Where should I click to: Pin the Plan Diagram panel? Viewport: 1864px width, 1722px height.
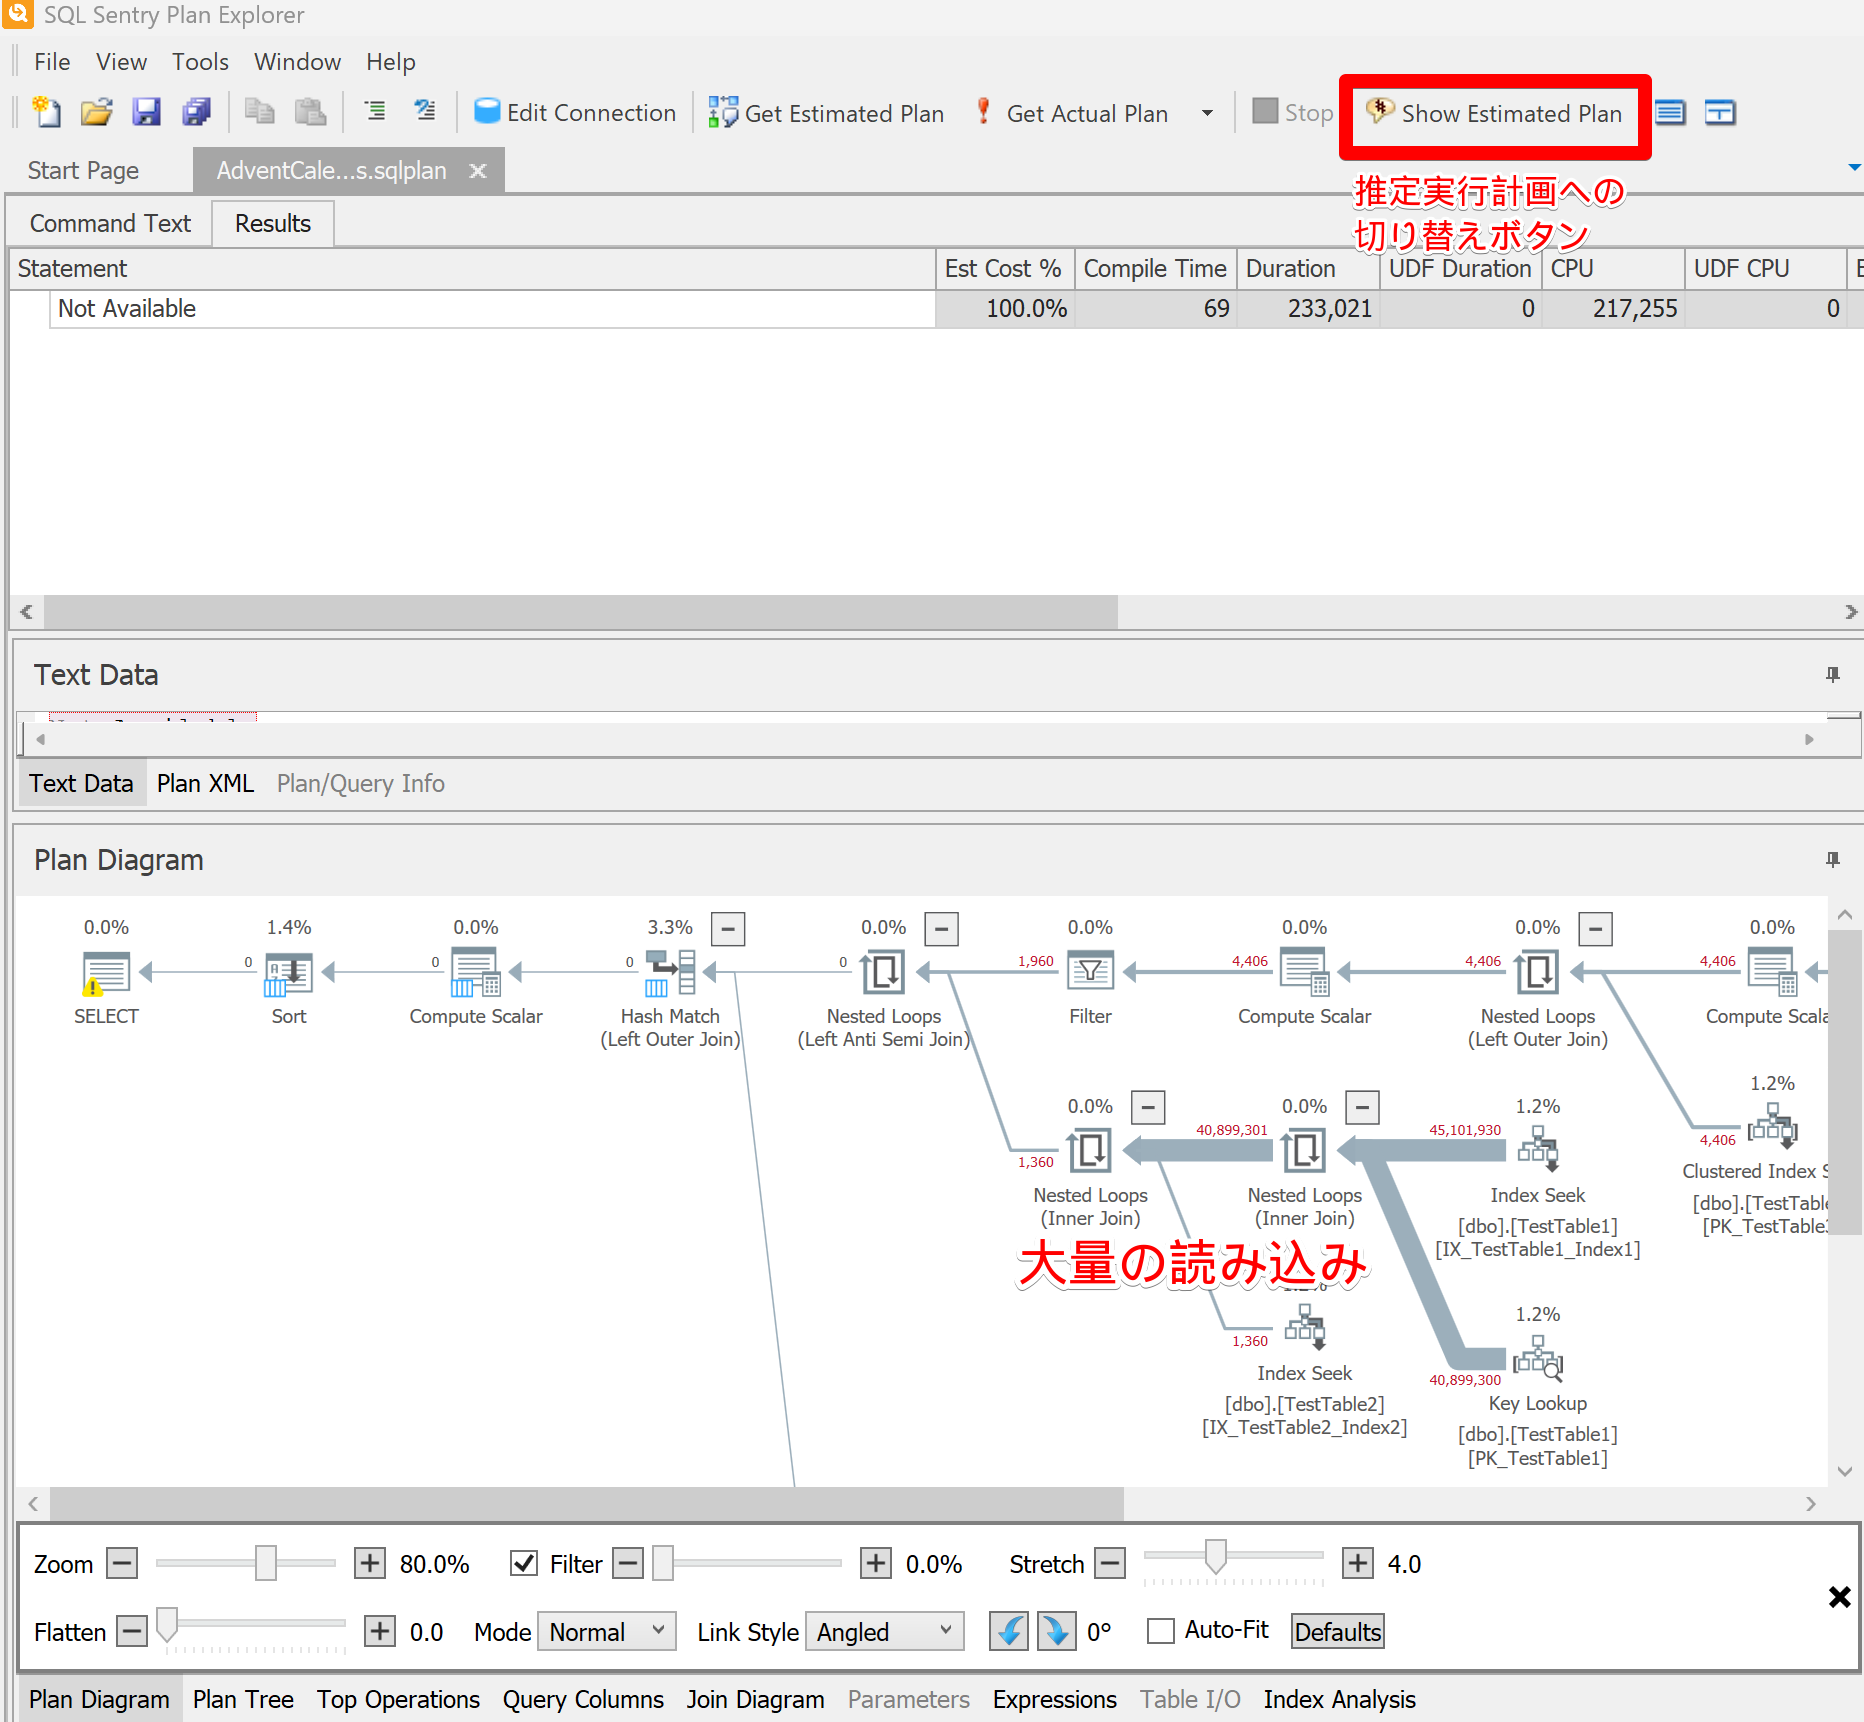coord(1833,860)
